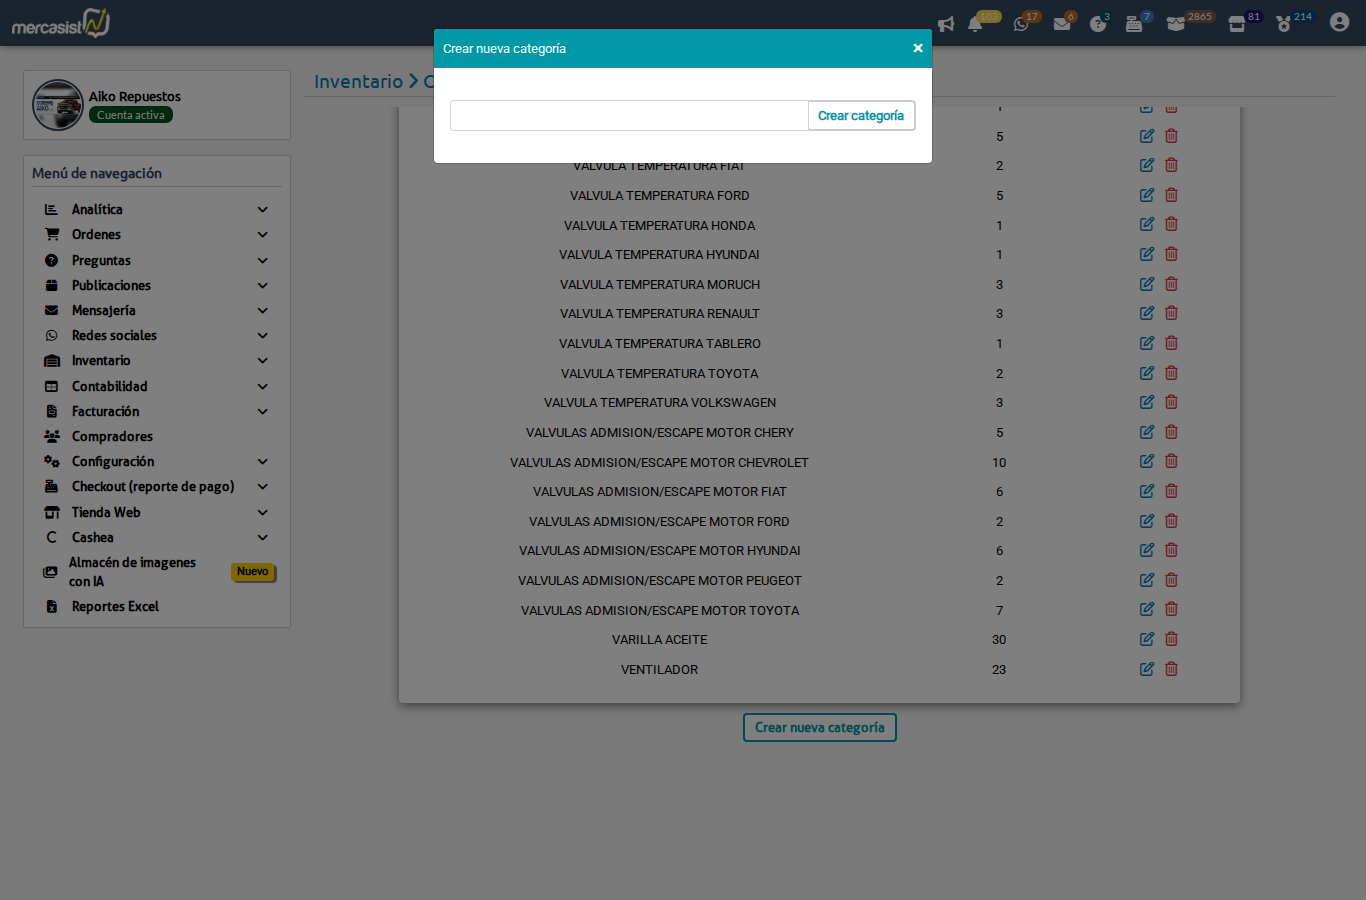Click the new category name input field
Image resolution: width=1366 pixels, height=900 pixels.
[x=628, y=116]
